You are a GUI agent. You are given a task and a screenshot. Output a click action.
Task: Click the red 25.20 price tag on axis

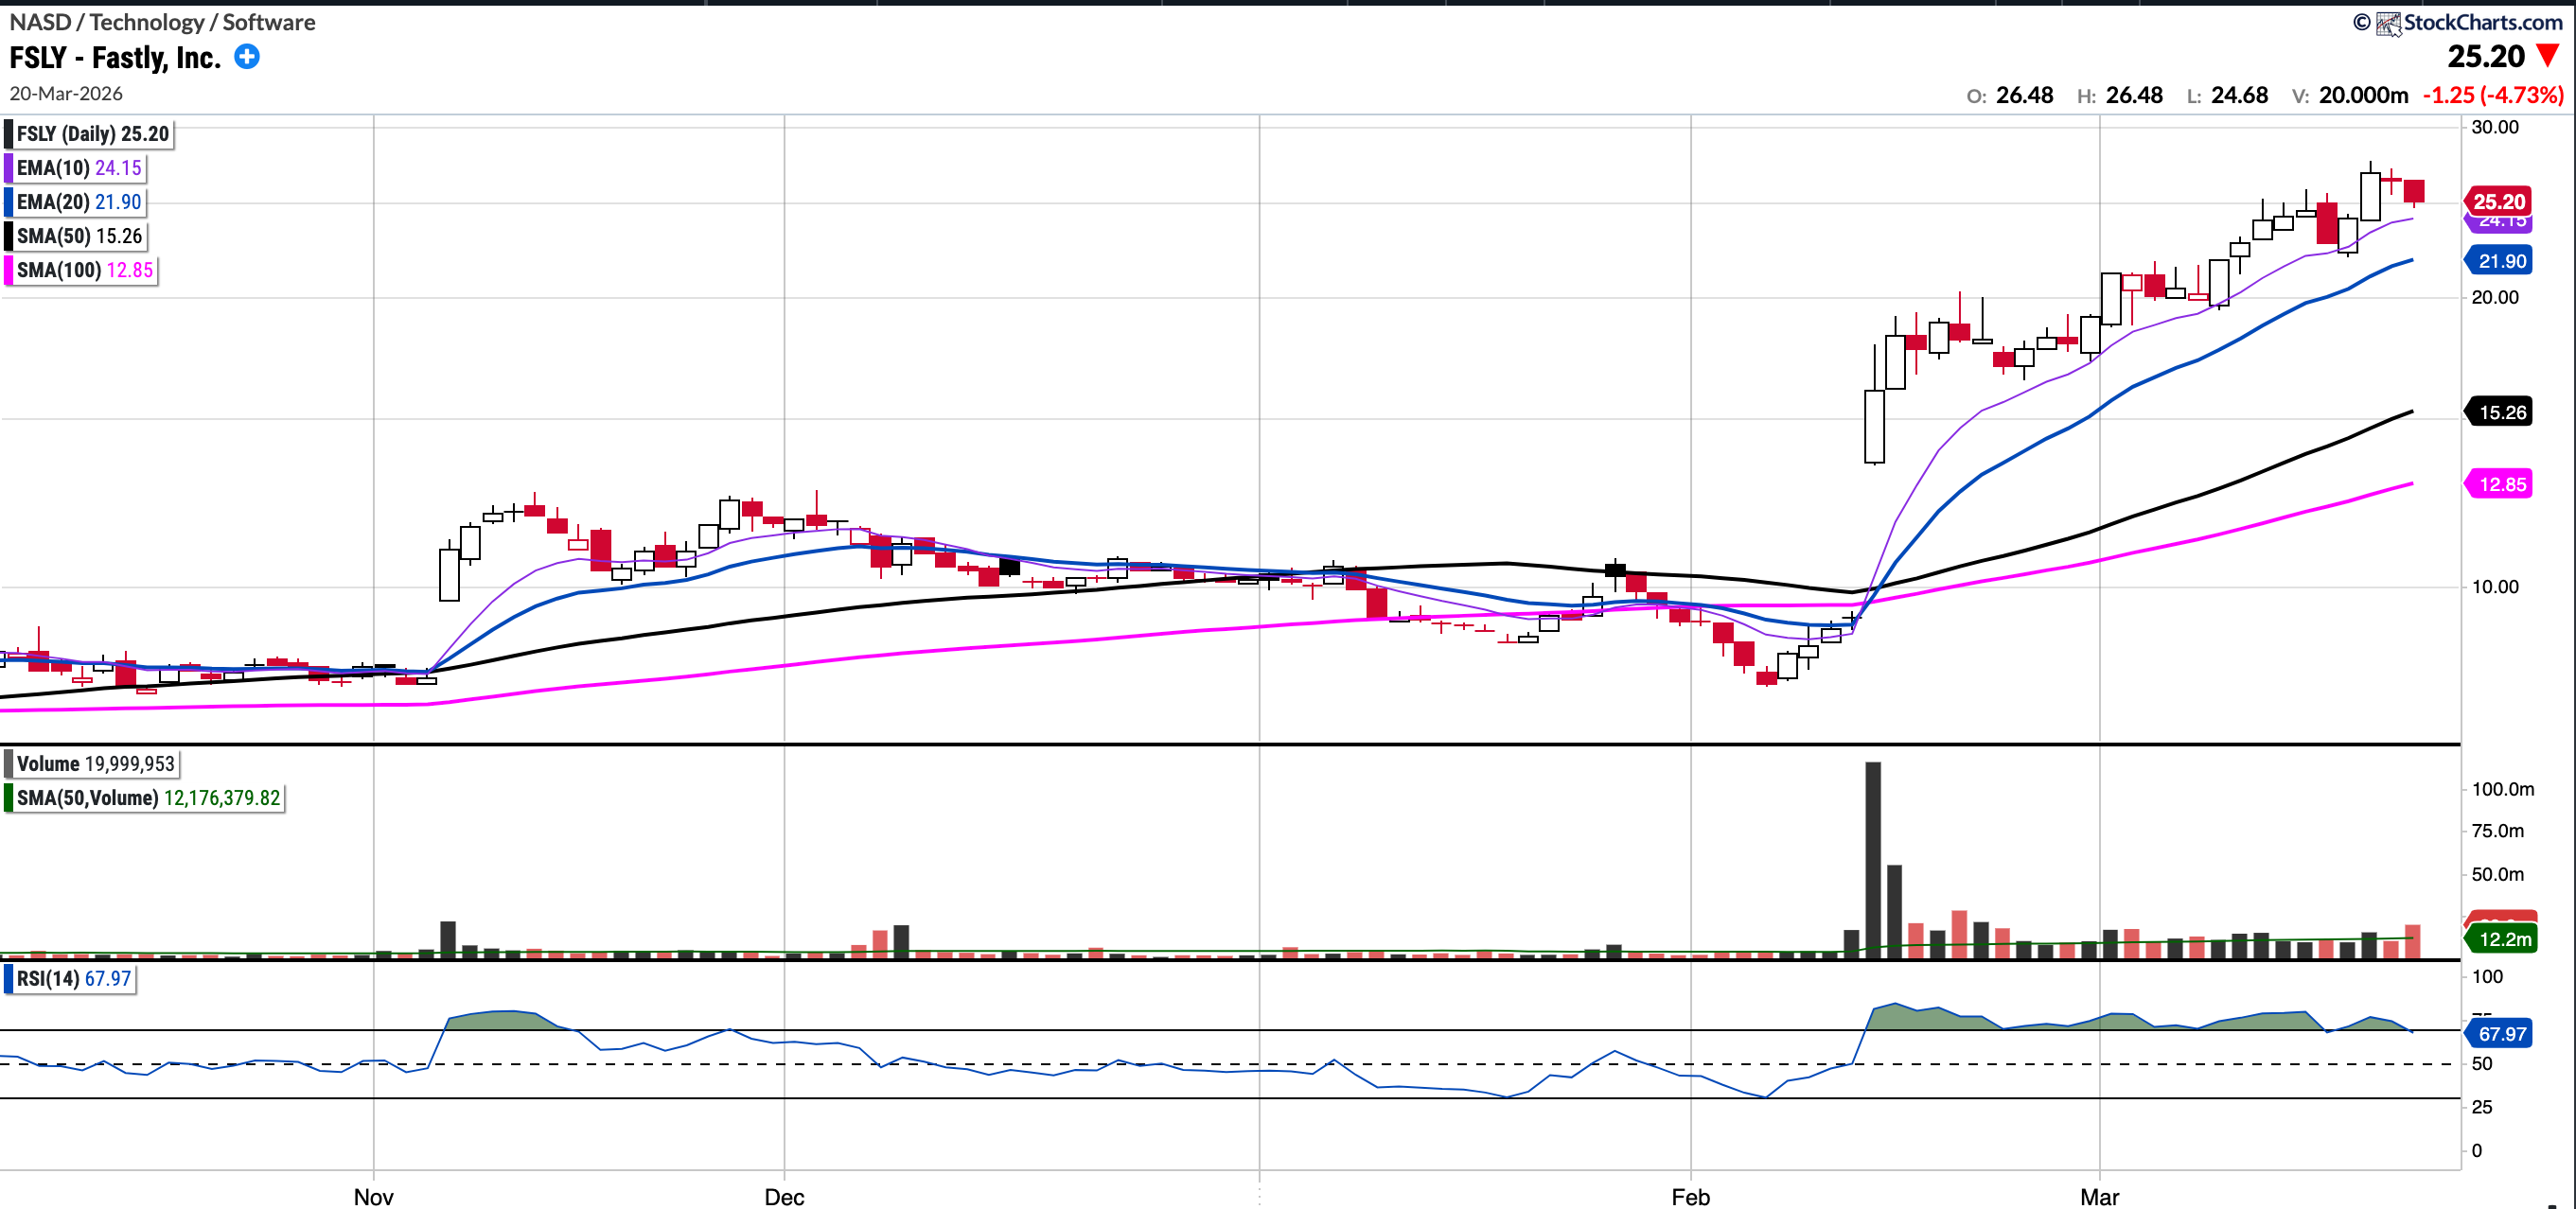point(2498,201)
